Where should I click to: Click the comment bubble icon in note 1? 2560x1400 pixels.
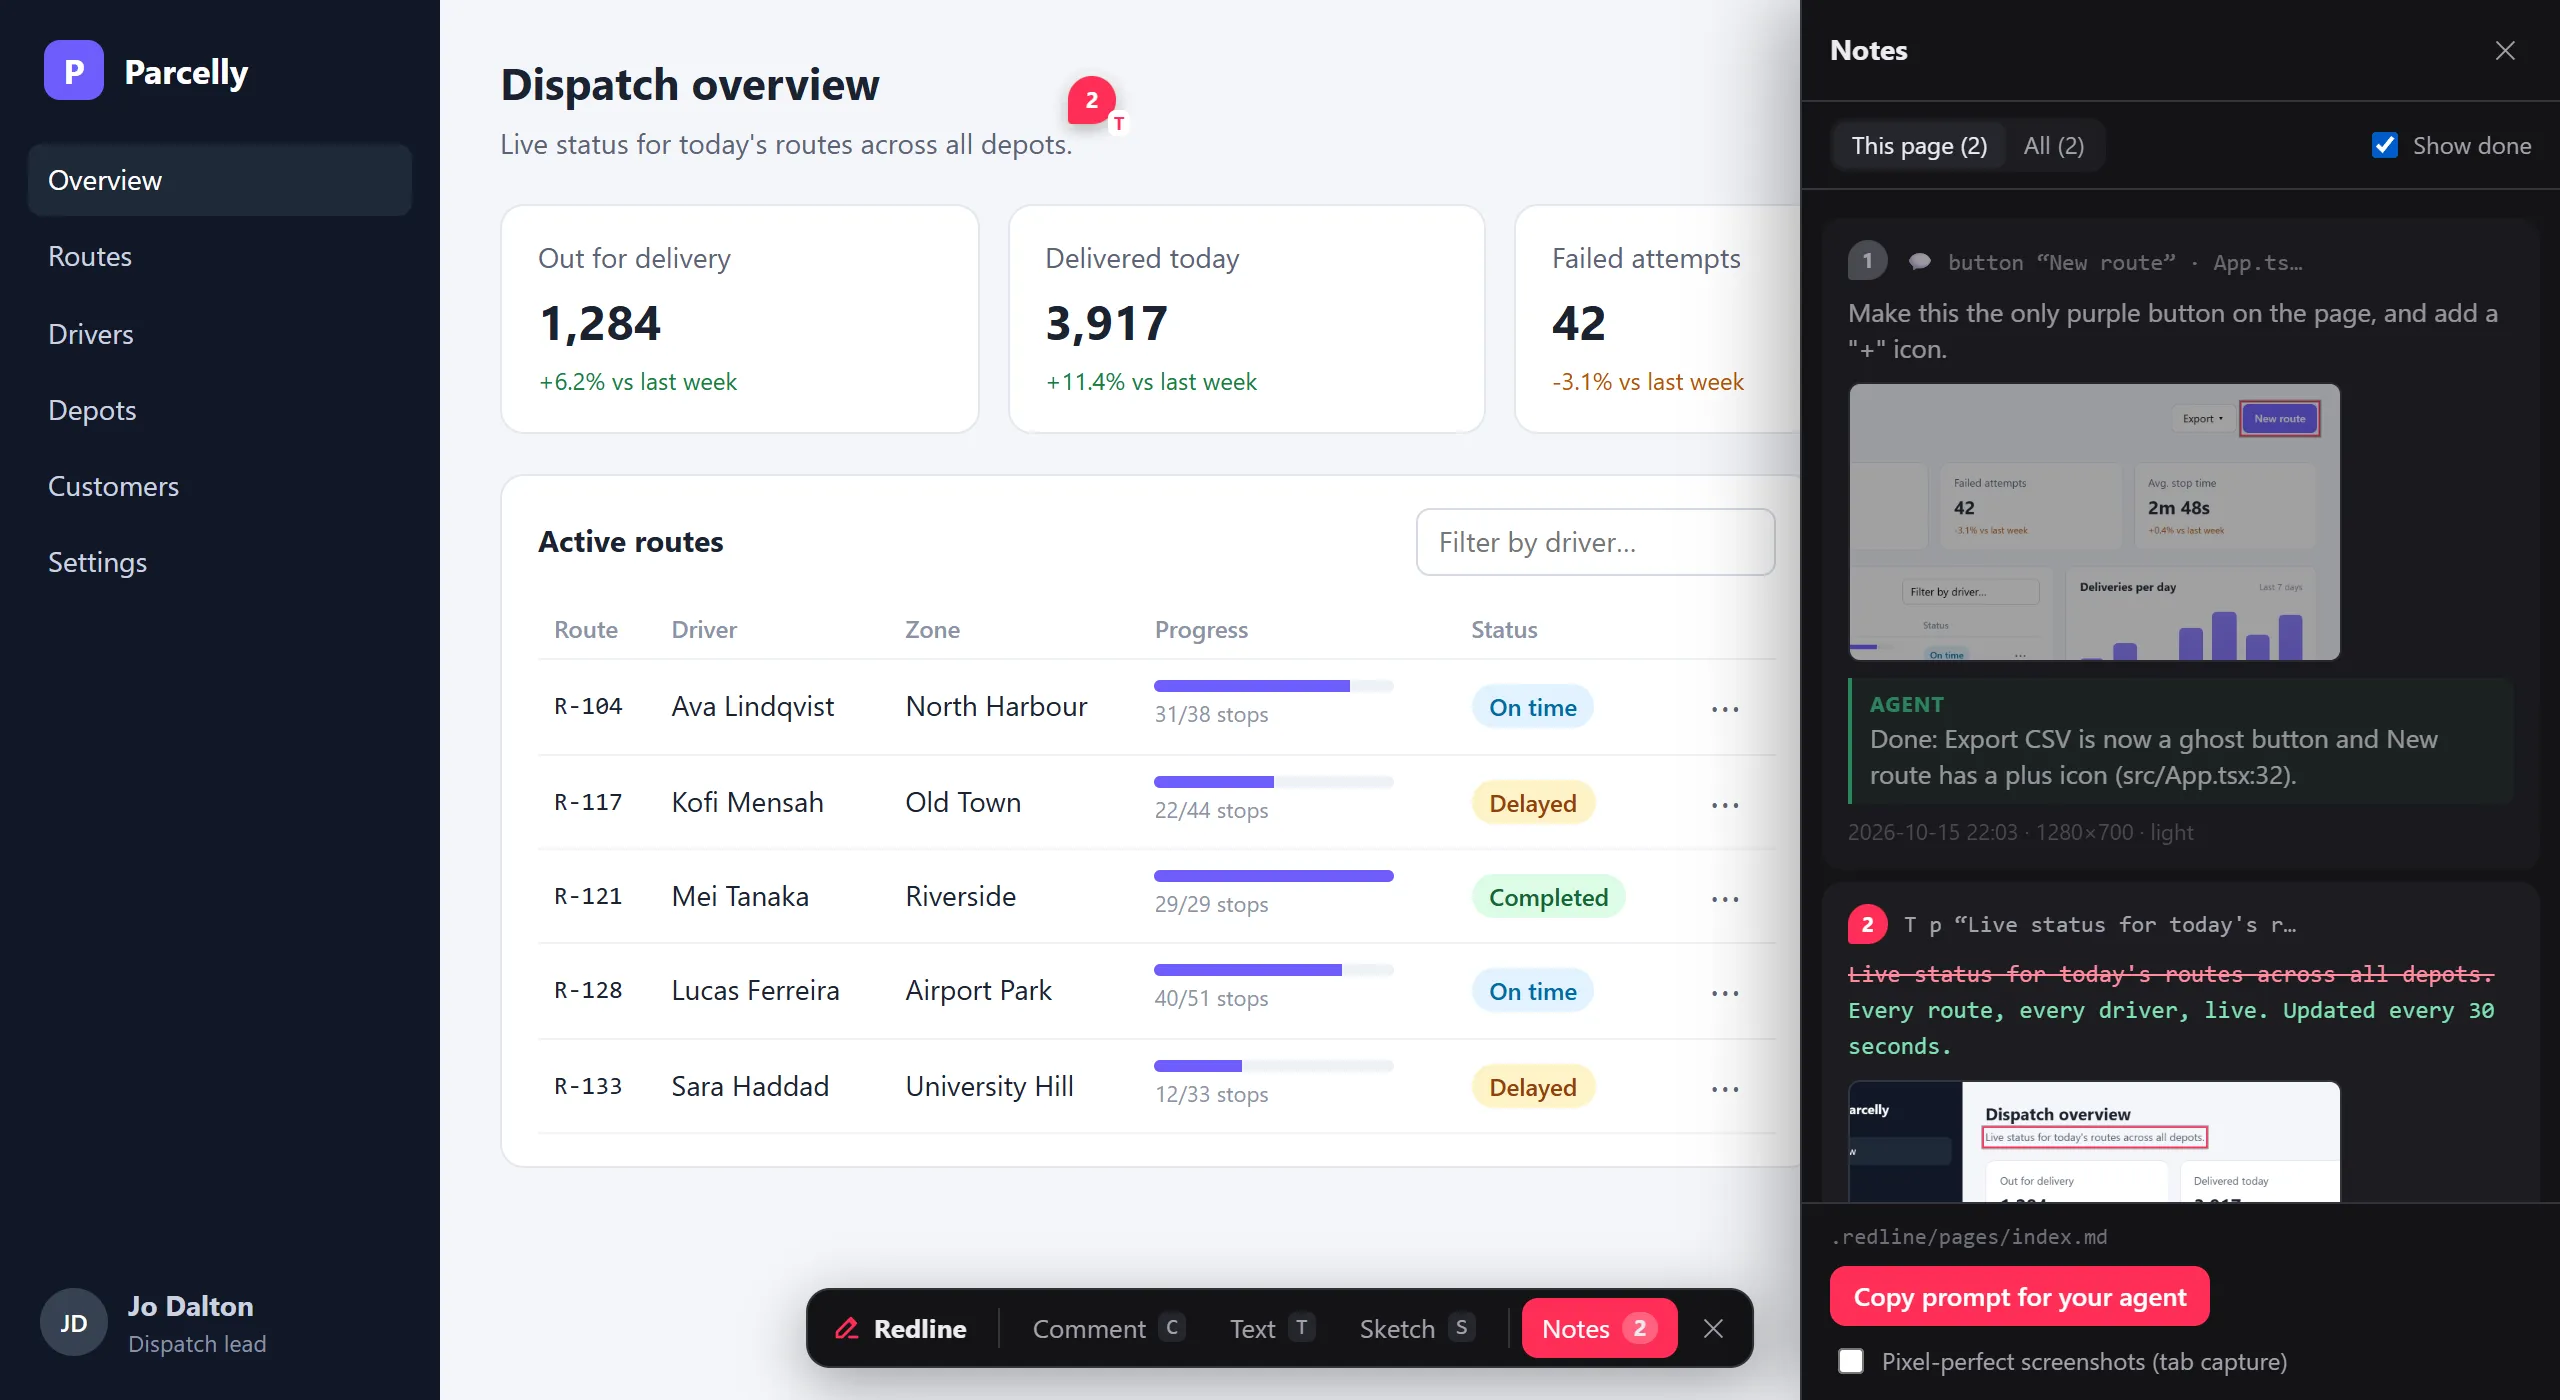pyautogui.click(x=1920, y=262)
